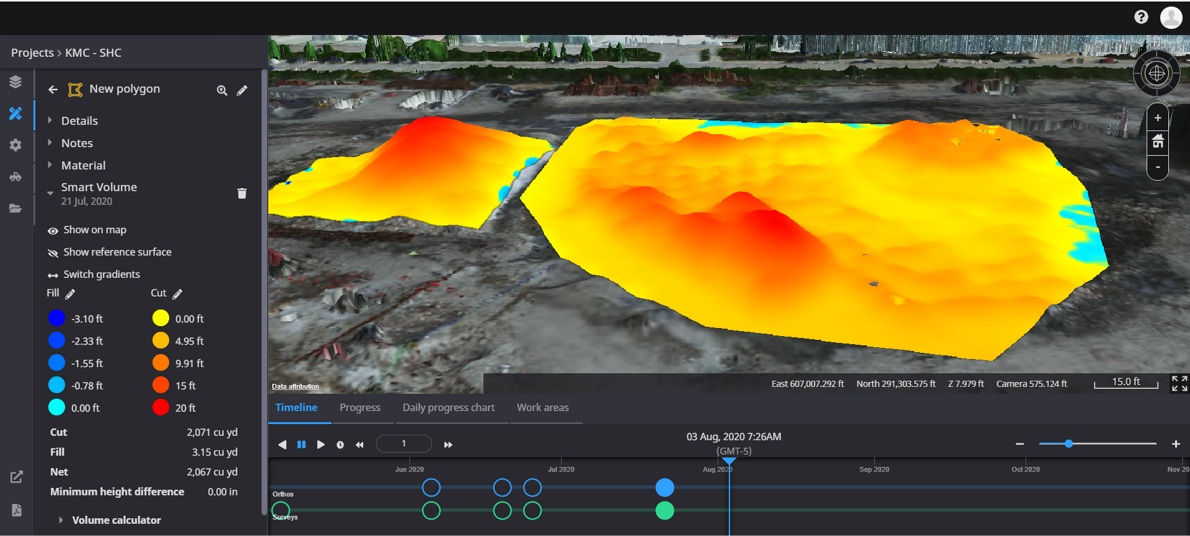Viewport: 1190px width, 536px height.
Task: Reset view with the home button
Action: coord(1157,142)
